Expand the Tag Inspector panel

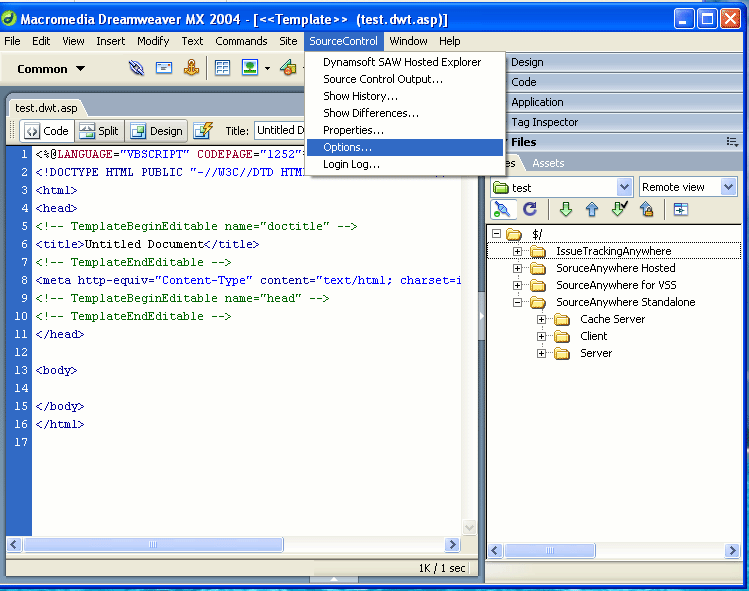544,122
